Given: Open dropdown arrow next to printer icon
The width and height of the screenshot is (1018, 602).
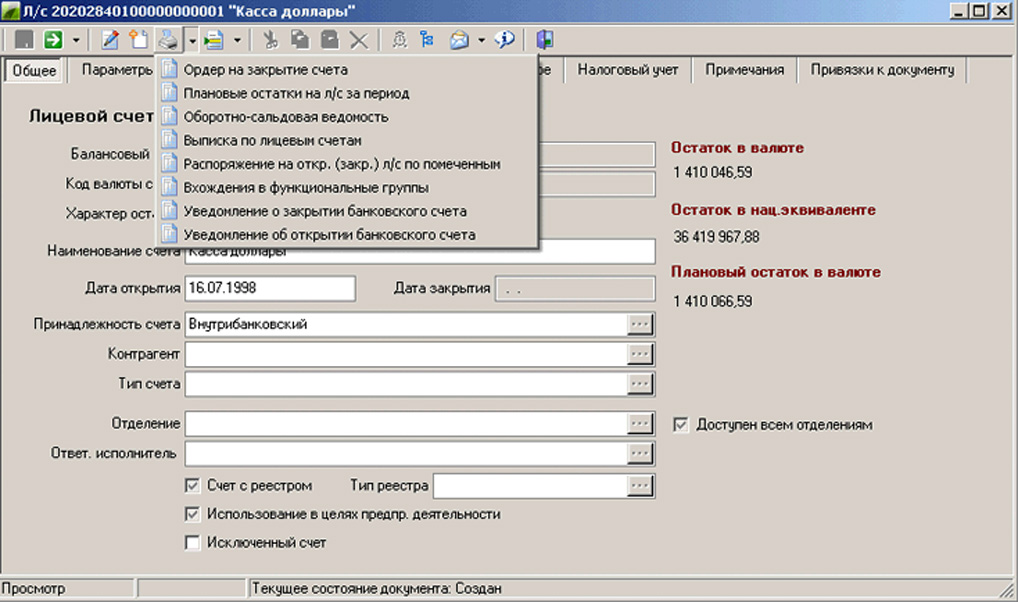Looking at the screenshot, I should pyautogui.click(x=191, y=40).
